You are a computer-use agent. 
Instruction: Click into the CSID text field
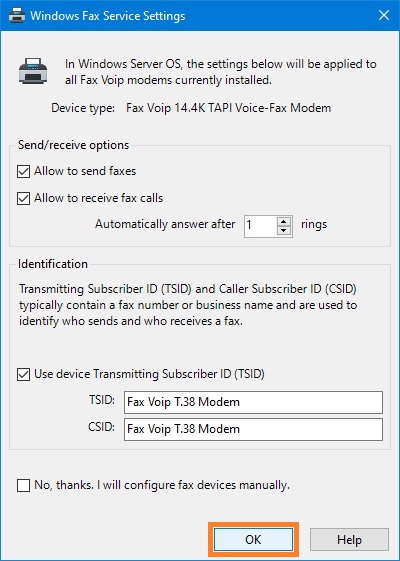(x=253, y=429)
